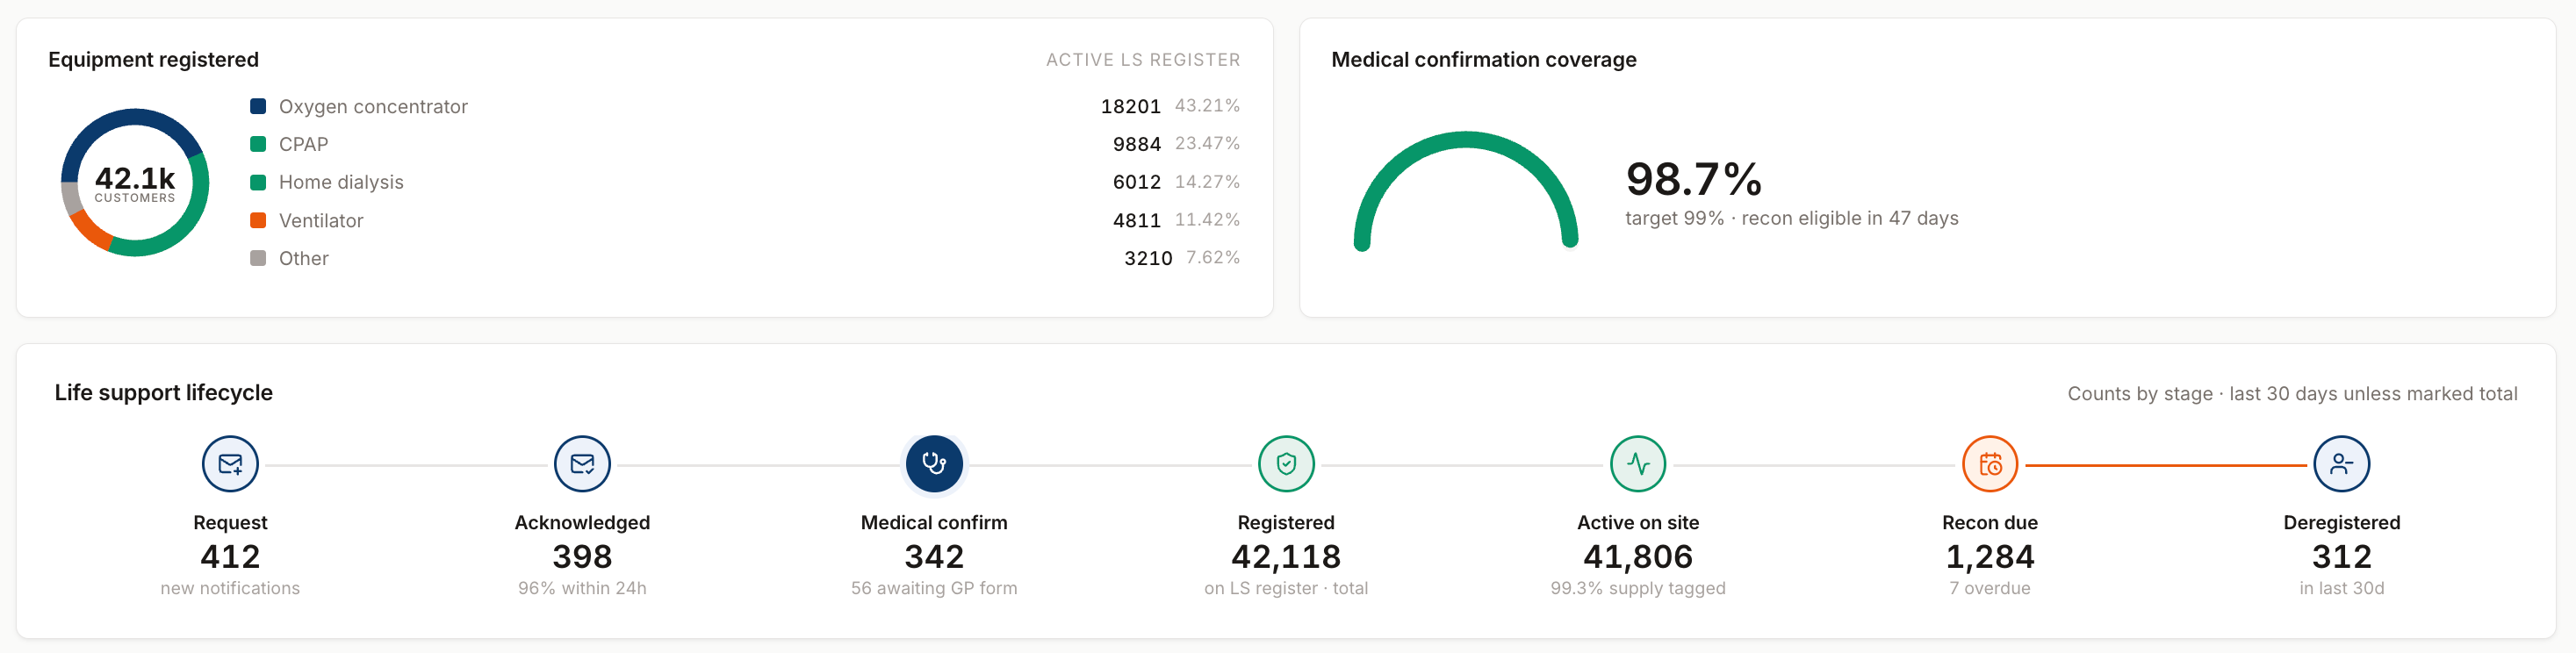The width and height of the screenshot is (2576, 653).
Task: Click the value '6012'
Action: pos(1137,183)
